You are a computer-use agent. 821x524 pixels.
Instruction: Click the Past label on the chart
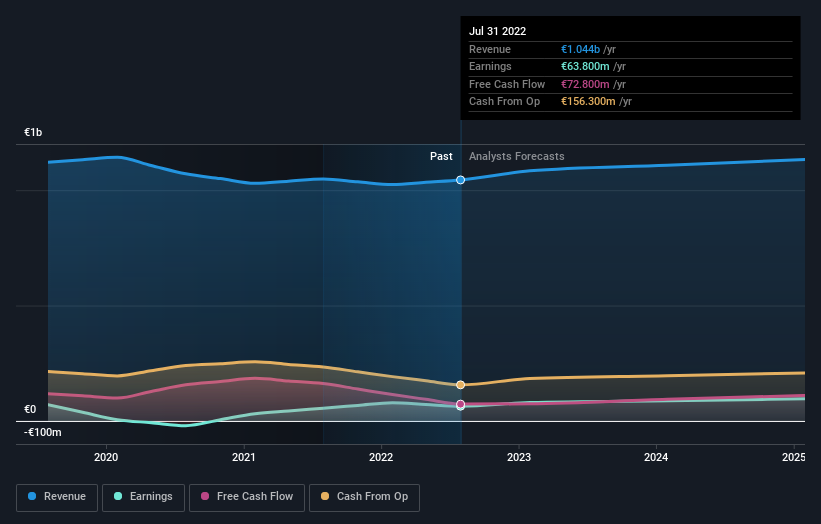[441, 156]
